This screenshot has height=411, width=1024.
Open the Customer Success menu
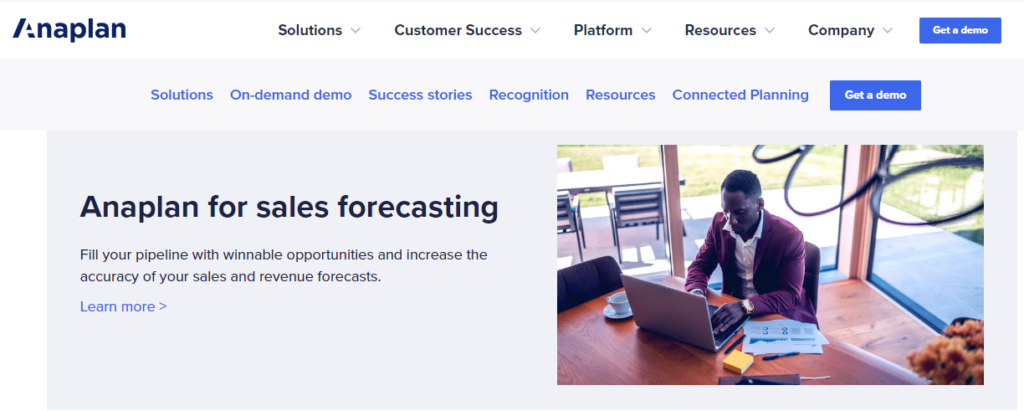(458, 30)
